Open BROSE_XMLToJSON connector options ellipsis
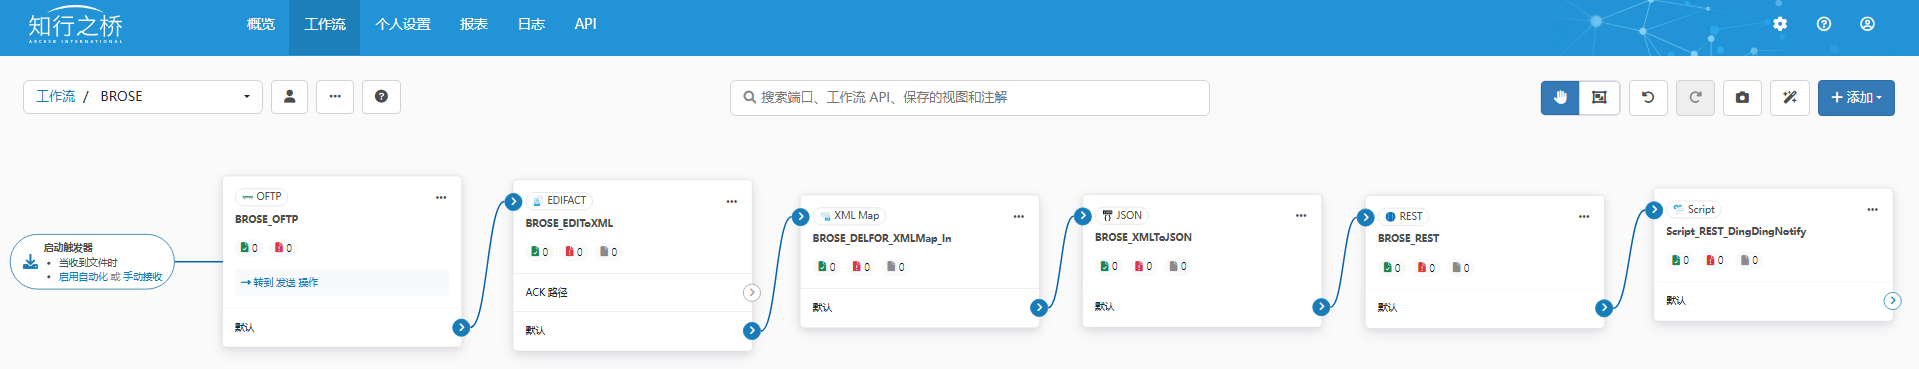Screen dimensions: 1919x369 point(1301,215)
